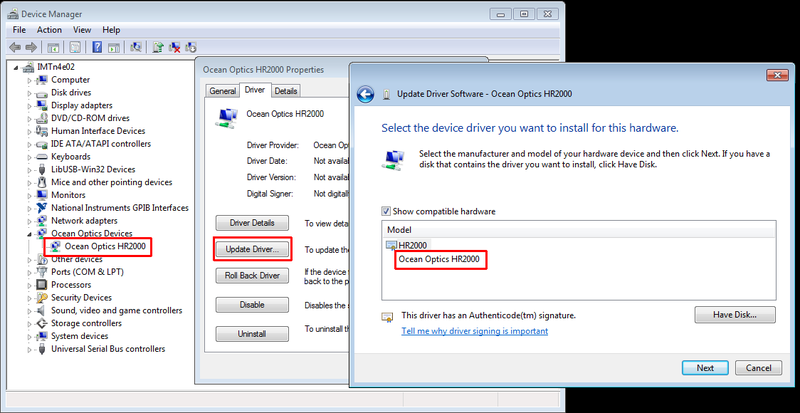The height and width of the screenshot is (413, 800).
Task: Open the Help menu
Action: point(111,30)
